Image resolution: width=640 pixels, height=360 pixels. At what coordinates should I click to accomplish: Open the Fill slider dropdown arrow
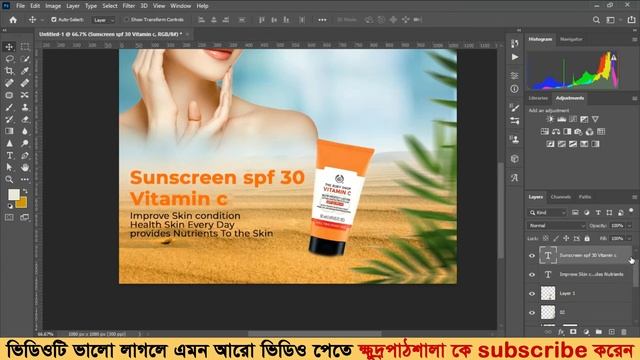tap(629, 238)
